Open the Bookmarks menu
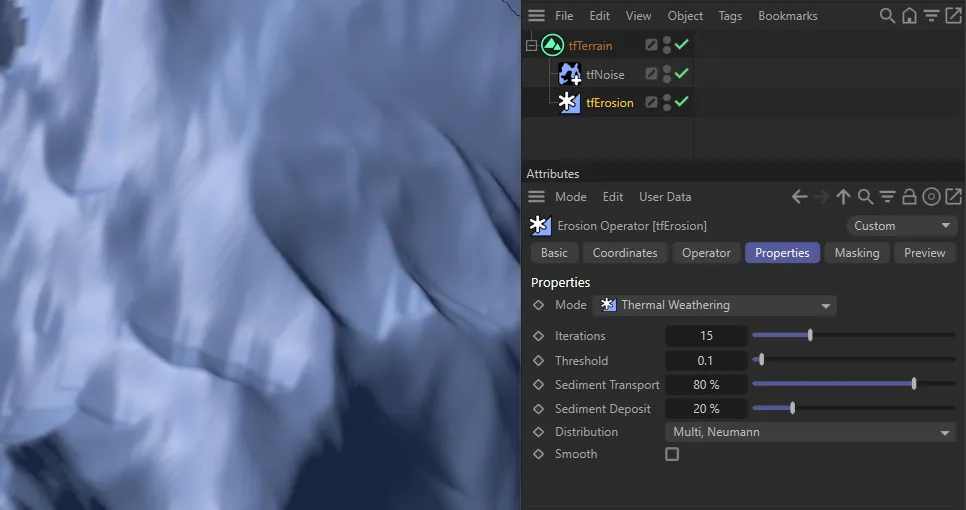The height and width of the screenshot is (510, 966). (x=788, y=16)
